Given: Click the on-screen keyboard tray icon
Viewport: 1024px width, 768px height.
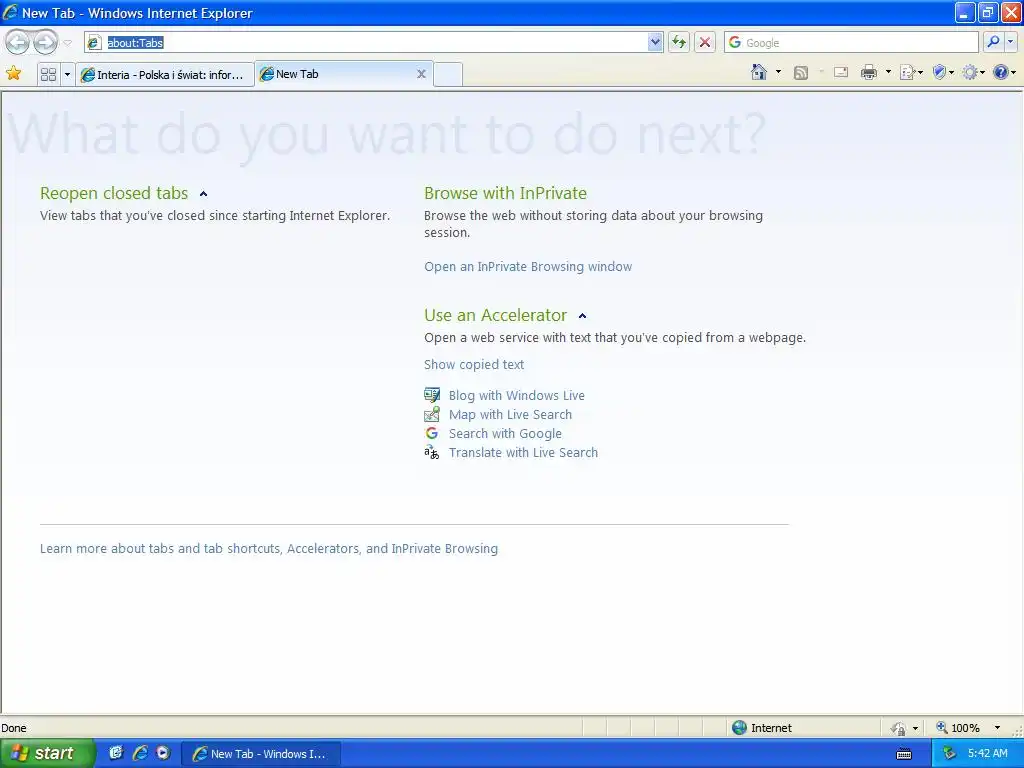Looking at the screenshot, I should coord(904,754).
